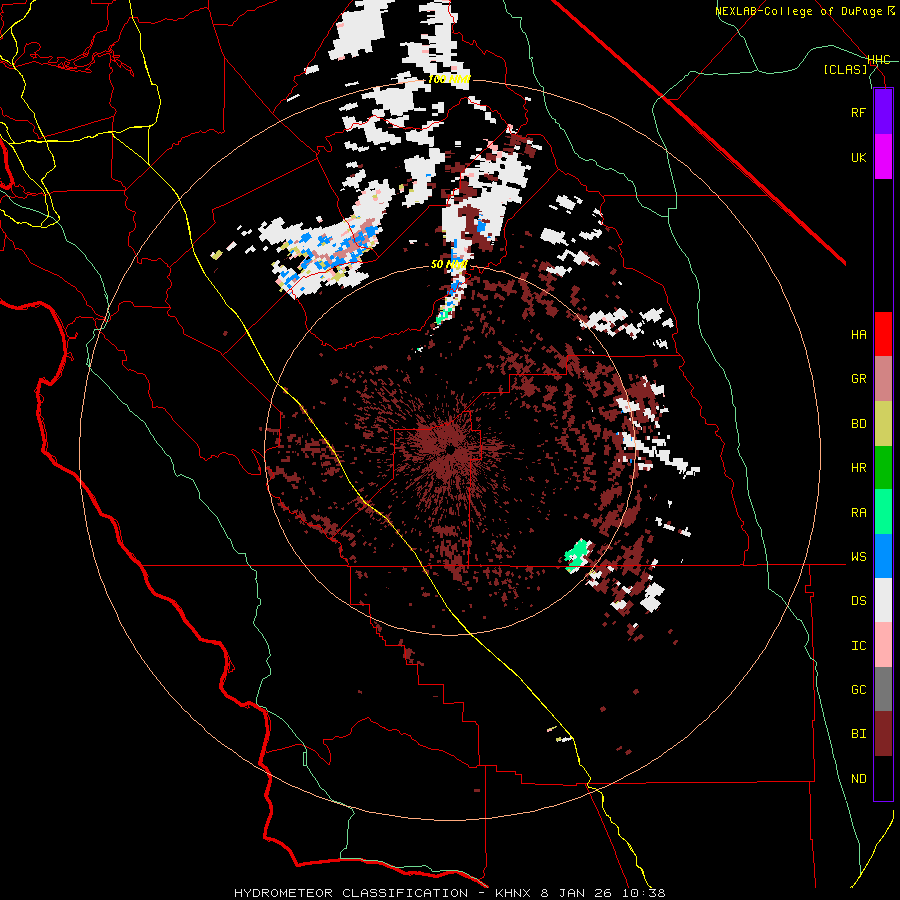This screenshot has width=900, height=900.
Task: Click the DS white legend swatch
Action: 883,600
